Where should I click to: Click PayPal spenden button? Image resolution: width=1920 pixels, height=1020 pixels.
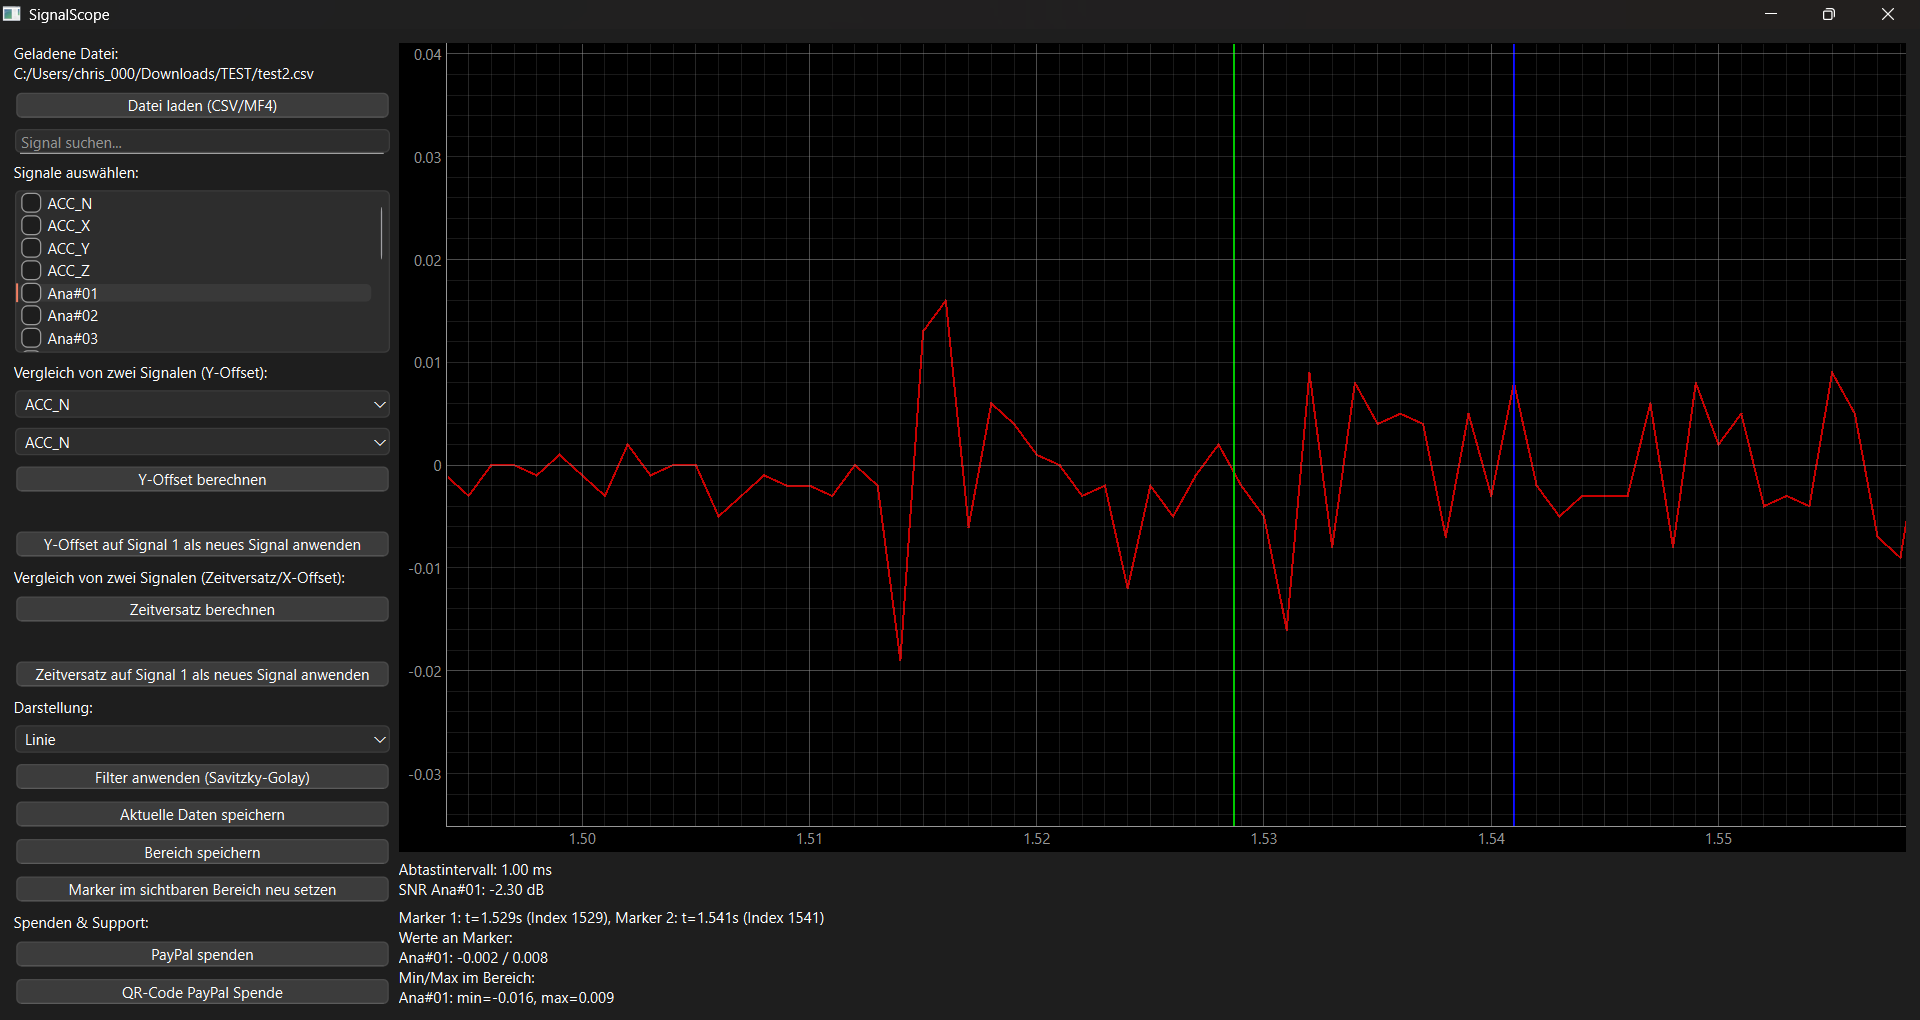coord(202,955)
